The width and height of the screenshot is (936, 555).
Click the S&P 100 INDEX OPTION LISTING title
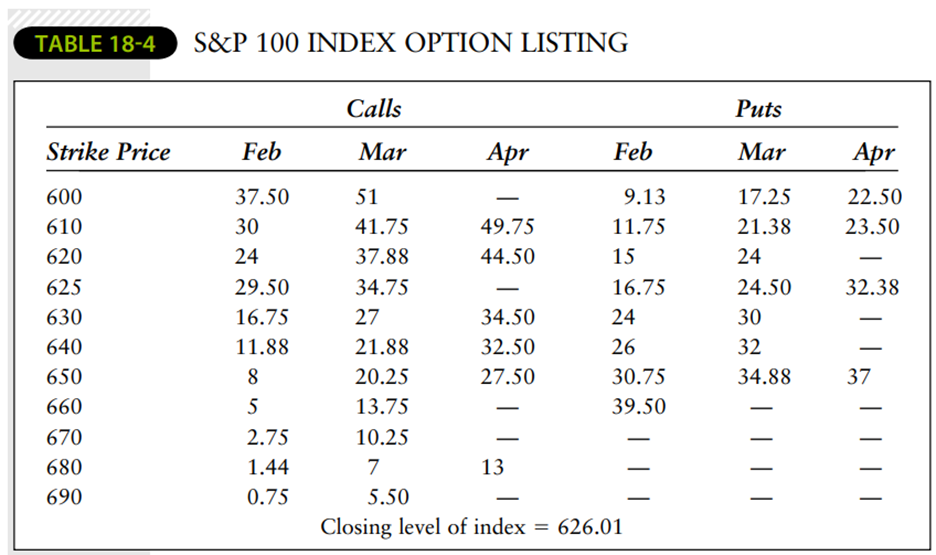coord(411,43)
